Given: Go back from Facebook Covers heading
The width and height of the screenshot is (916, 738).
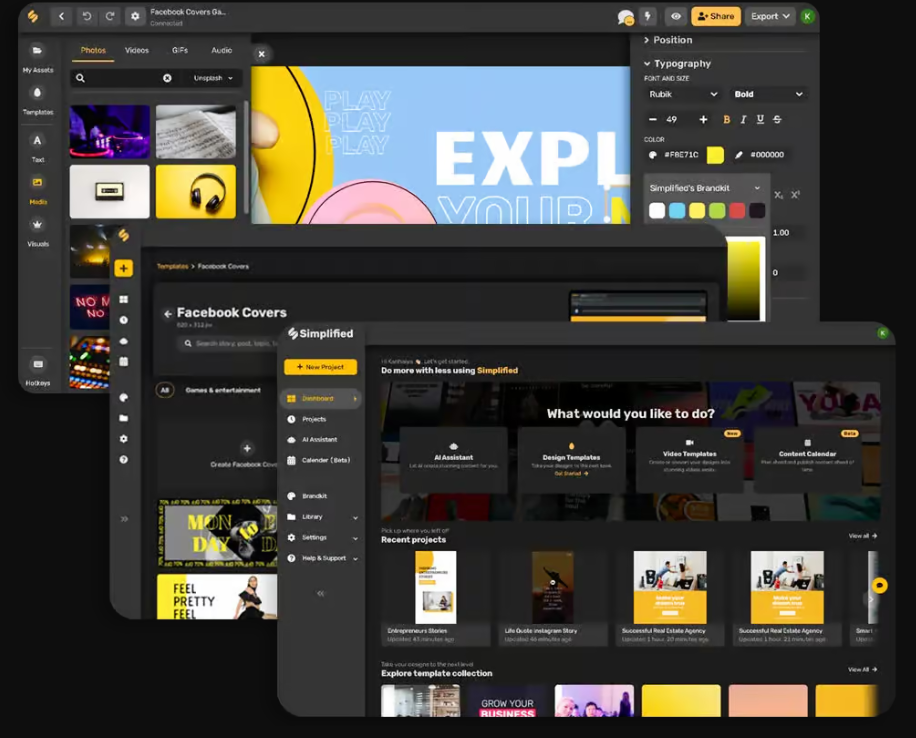Looking at the screenshot, I should coord(168,314).
